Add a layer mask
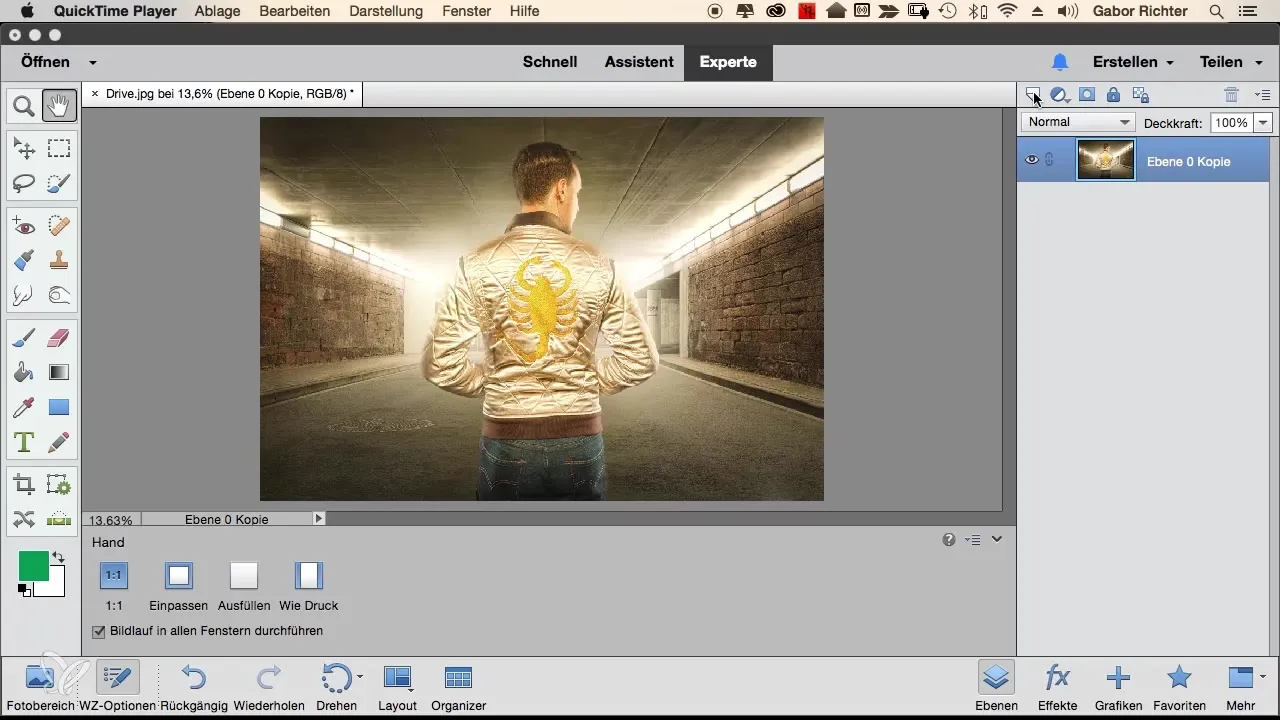 pos(1087,95)
